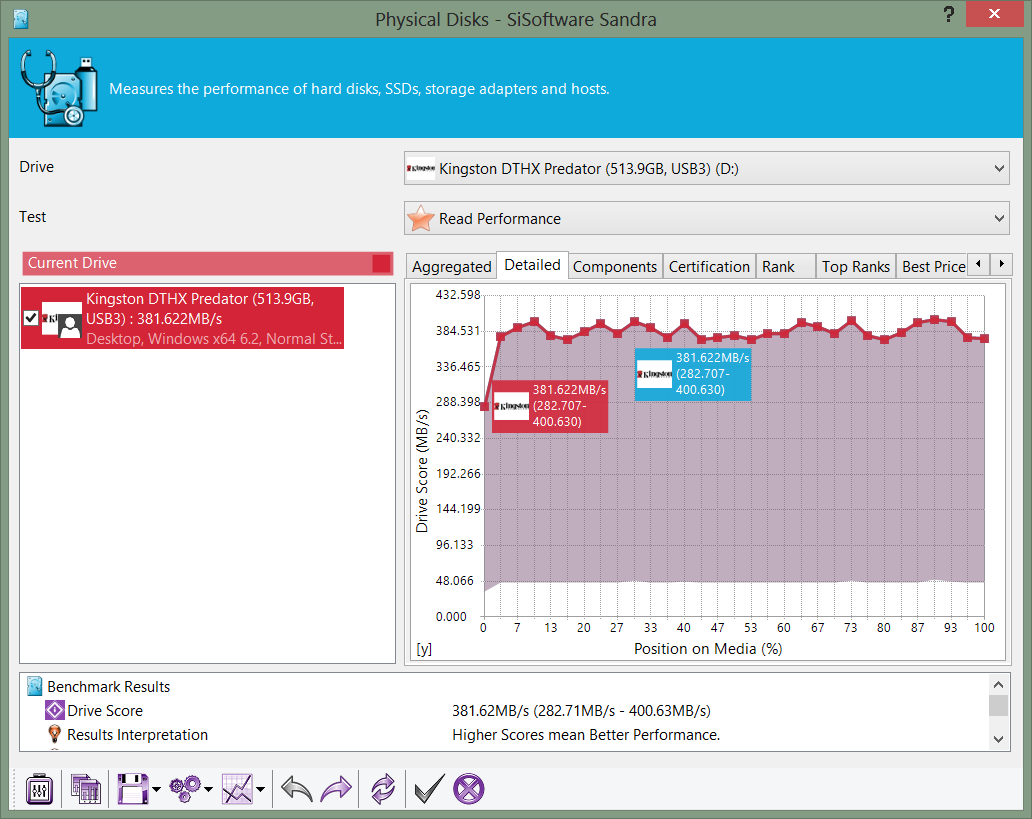The height and width of the screenshot is (819, 1032).
Task: Open the gears icon dropdown arrow
Action: [208, 789]
